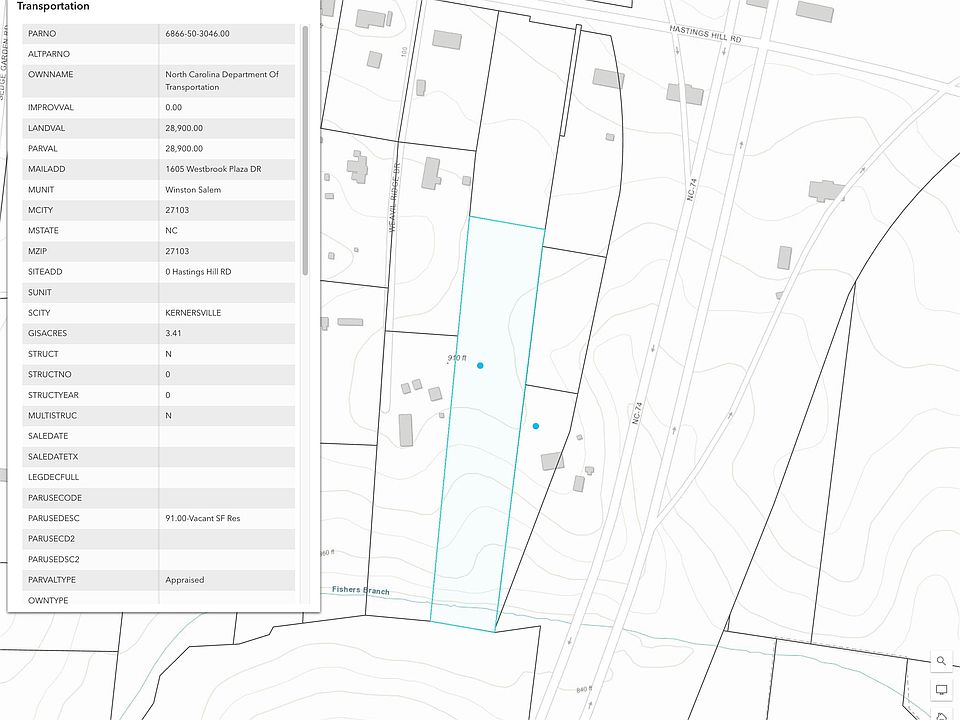Screen dimensions: 960x720
Task: Click the MAILADD 1605 Westbrook Plaza DR value
Action: click(213, 169)
